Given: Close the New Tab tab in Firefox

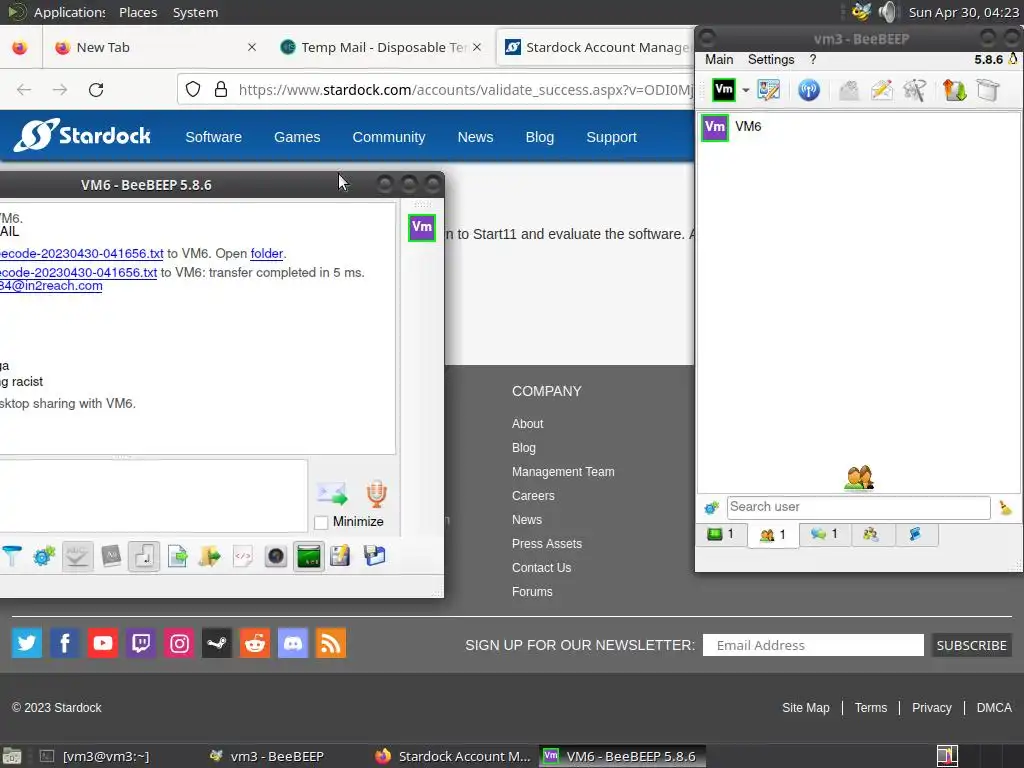Looking at the screenshot, I should pos(252,47).
